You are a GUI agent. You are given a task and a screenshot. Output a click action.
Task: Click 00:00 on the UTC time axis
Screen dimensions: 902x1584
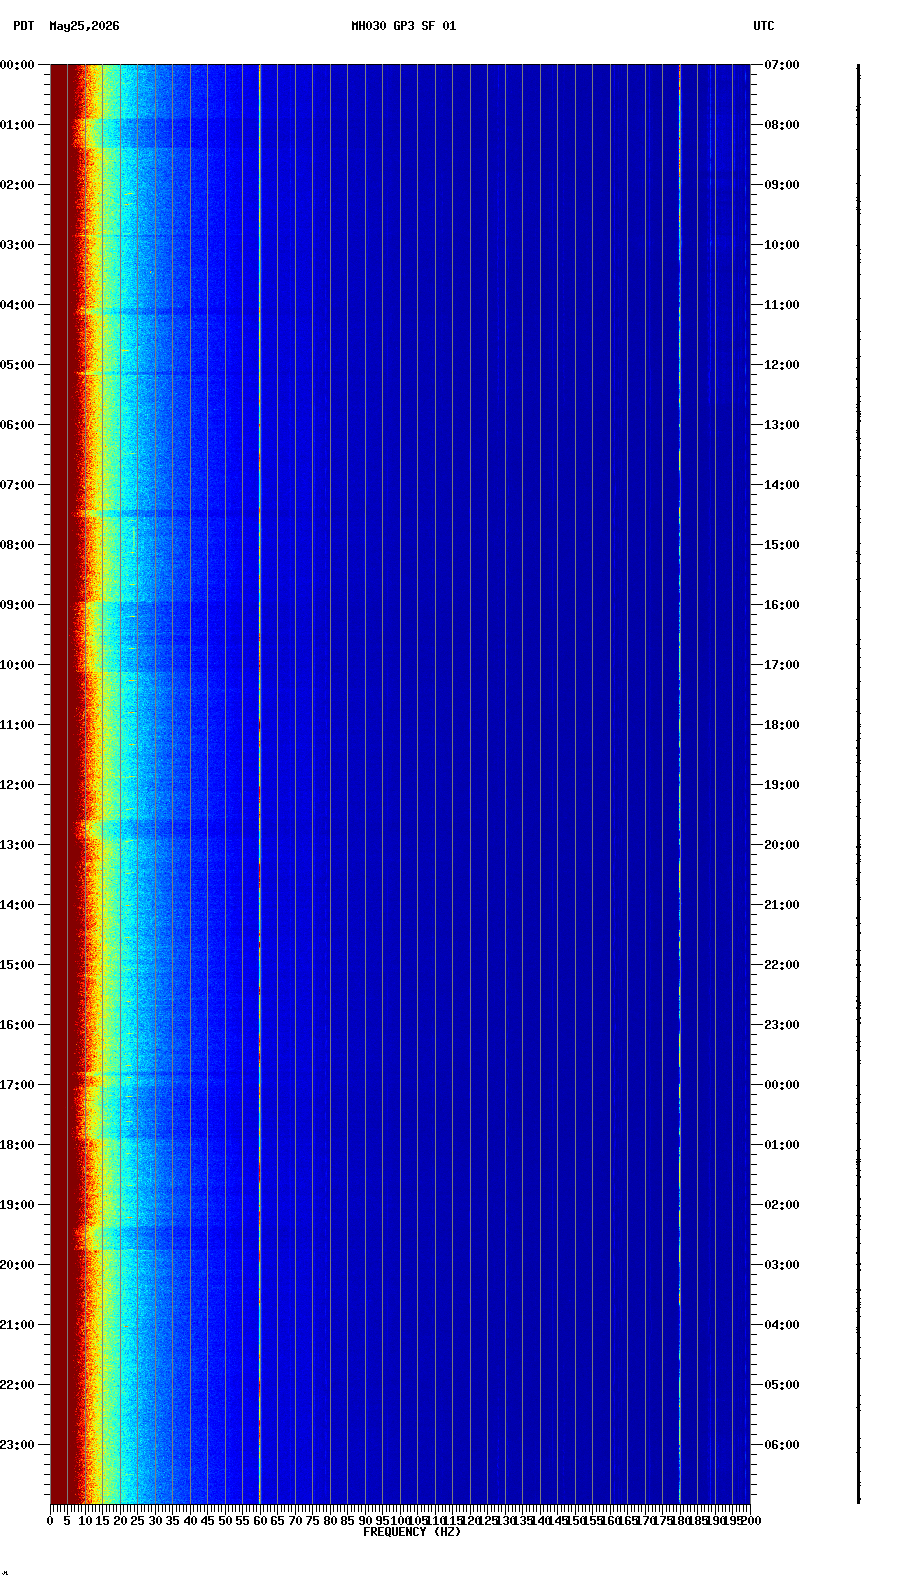[782, 1085]
